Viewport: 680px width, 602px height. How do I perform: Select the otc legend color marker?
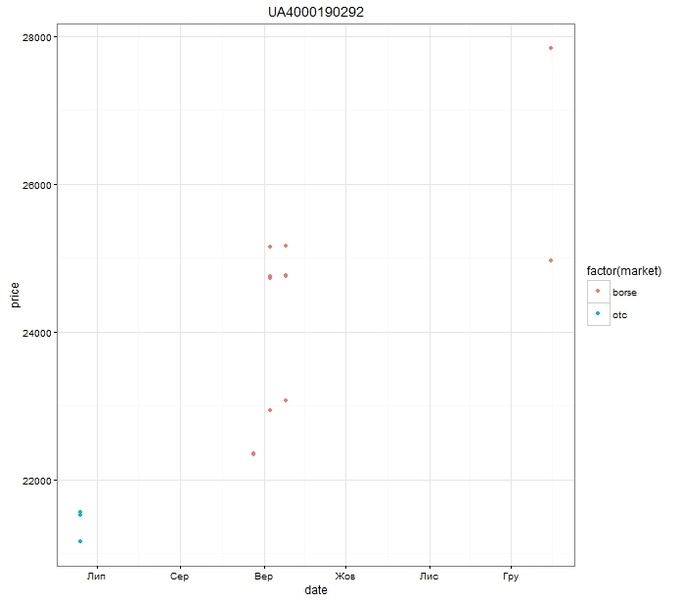coord(598,314)
